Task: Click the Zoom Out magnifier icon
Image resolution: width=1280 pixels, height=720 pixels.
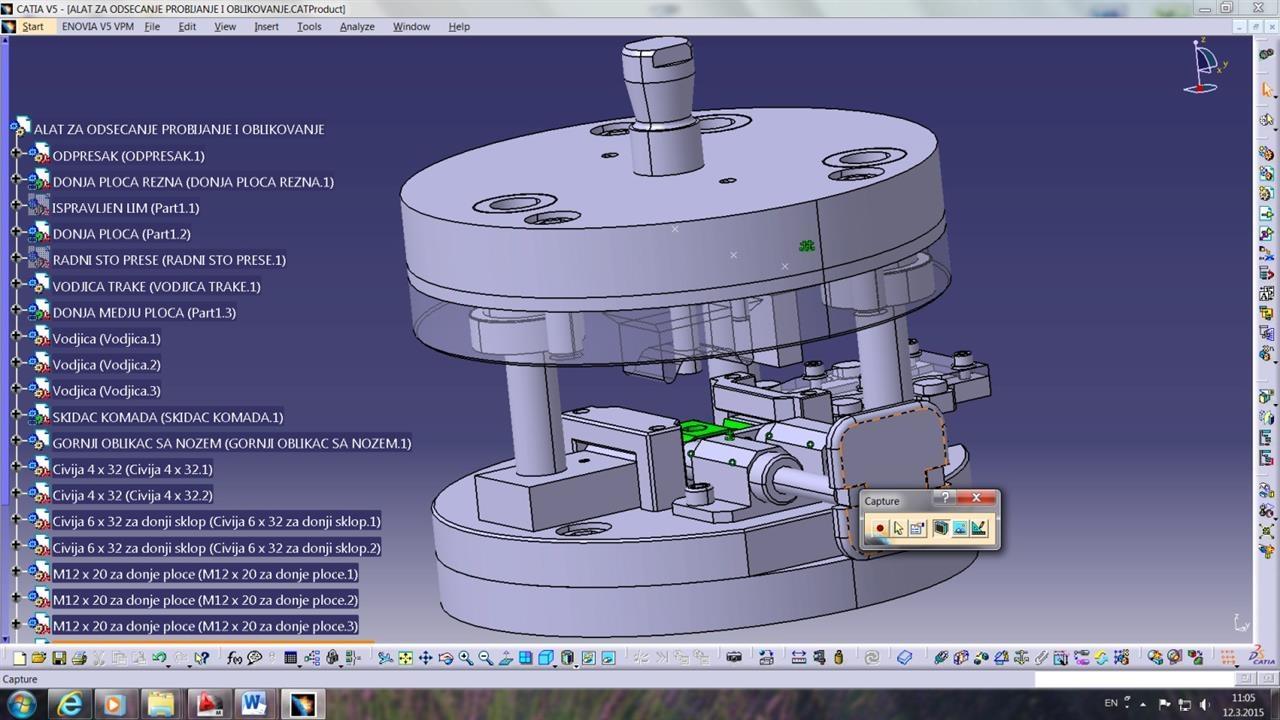Action: [x=485, y=658]
